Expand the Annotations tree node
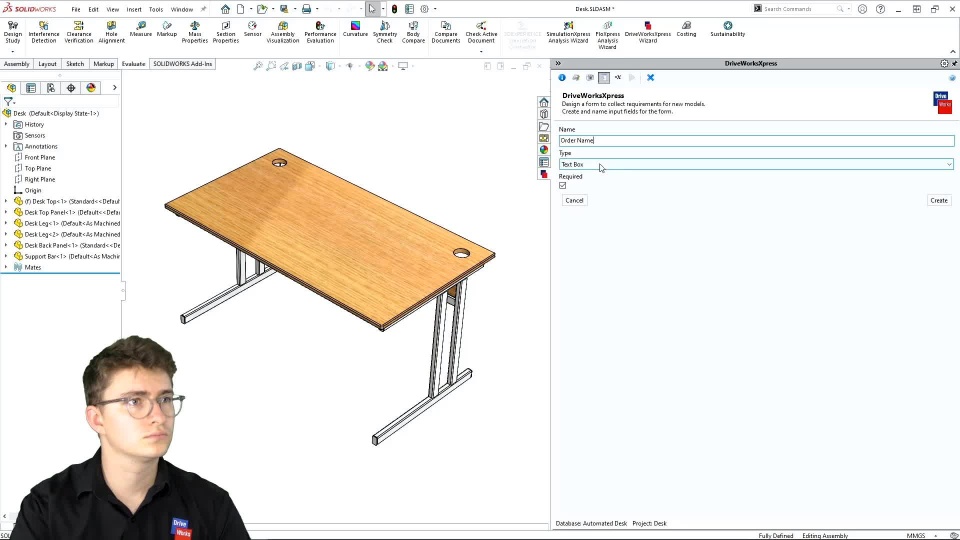 coord(6,146)
